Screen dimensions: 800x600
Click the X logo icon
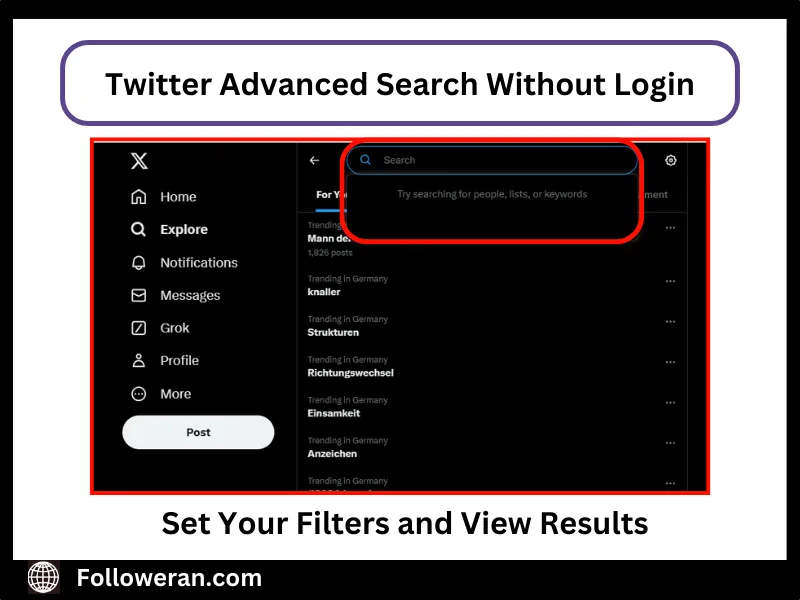coord(139,161)
